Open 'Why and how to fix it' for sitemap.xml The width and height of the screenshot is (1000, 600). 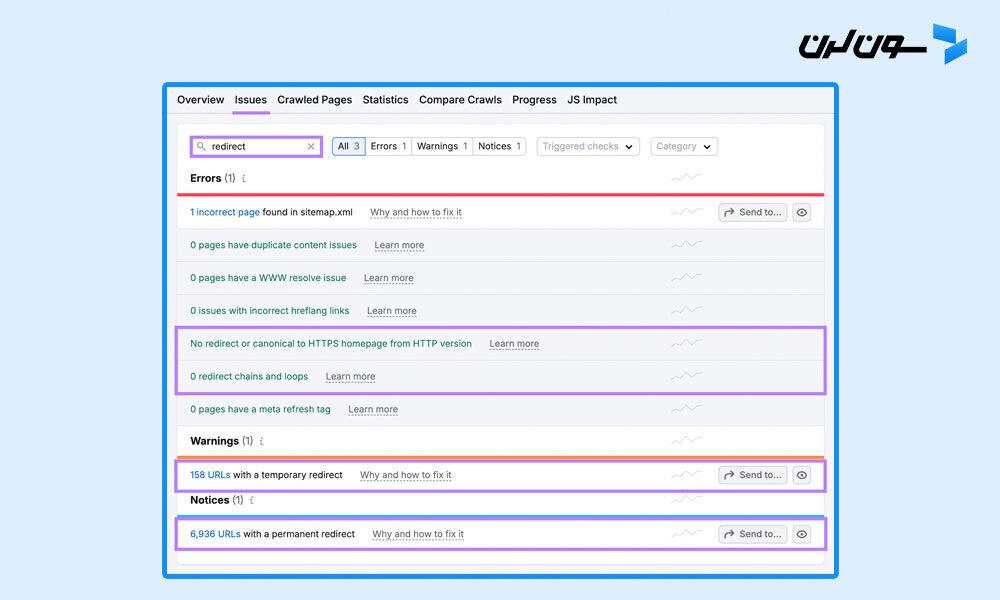click(x=416, y=212)
